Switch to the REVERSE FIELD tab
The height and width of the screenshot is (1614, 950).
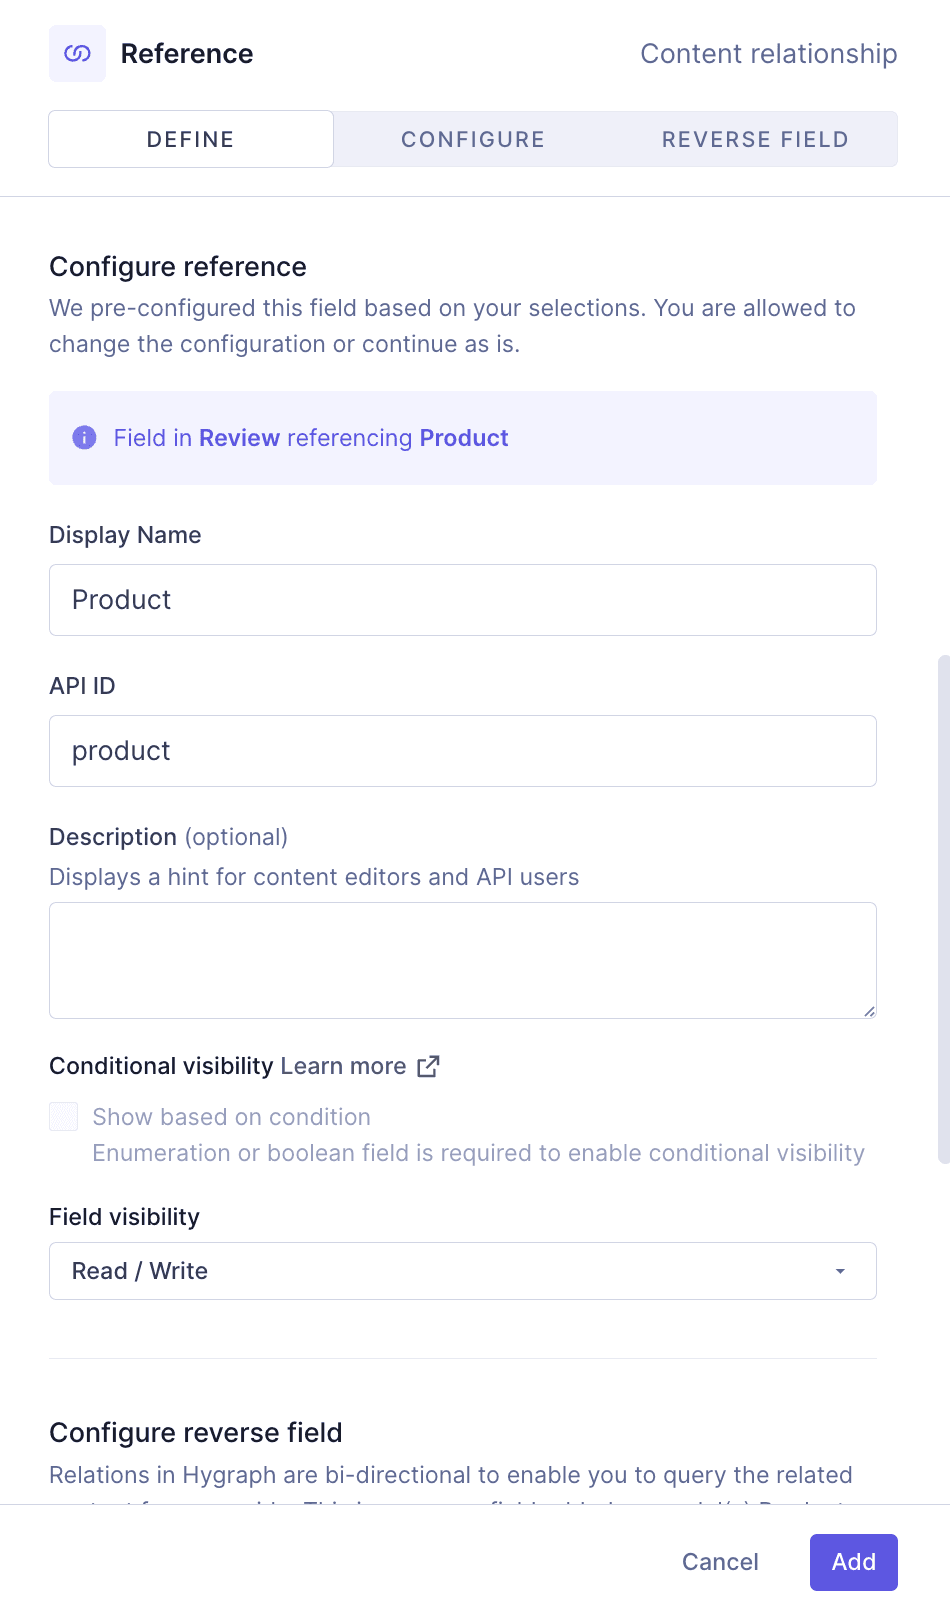point(754,139)
